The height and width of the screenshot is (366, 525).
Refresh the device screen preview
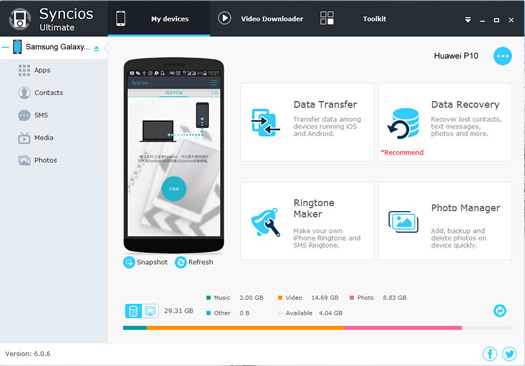[x=194, y=262]
